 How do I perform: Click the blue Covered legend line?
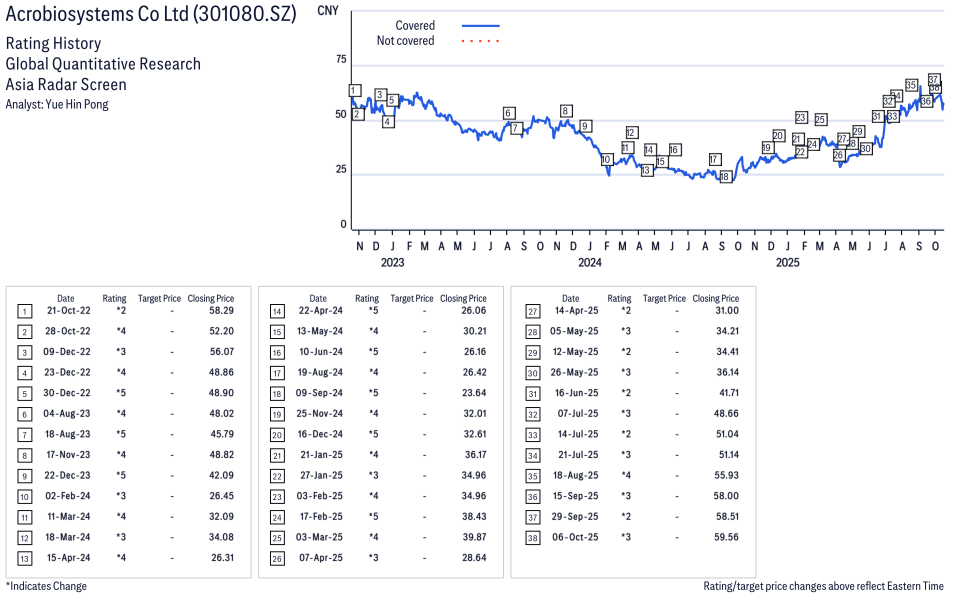pos(480,26)
